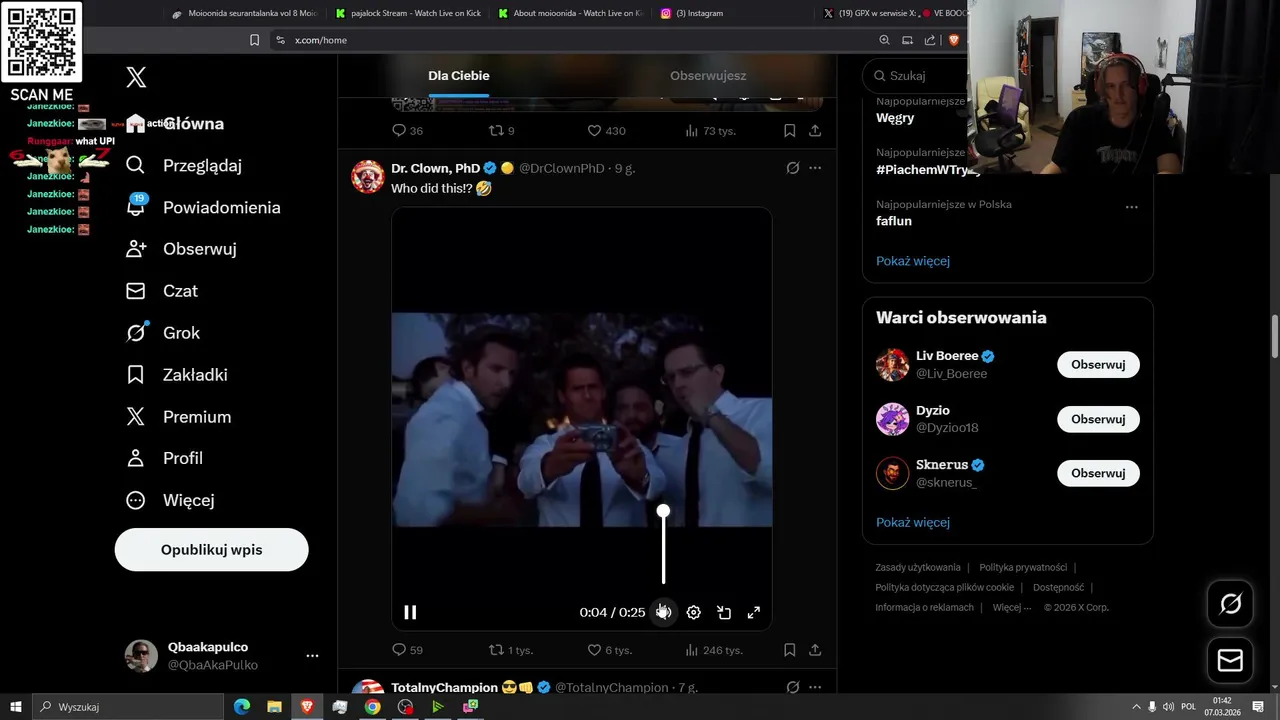Expand Więcej menu in sidebar
The height and width of the screenshot is (720, 1280).
point(171,500)
